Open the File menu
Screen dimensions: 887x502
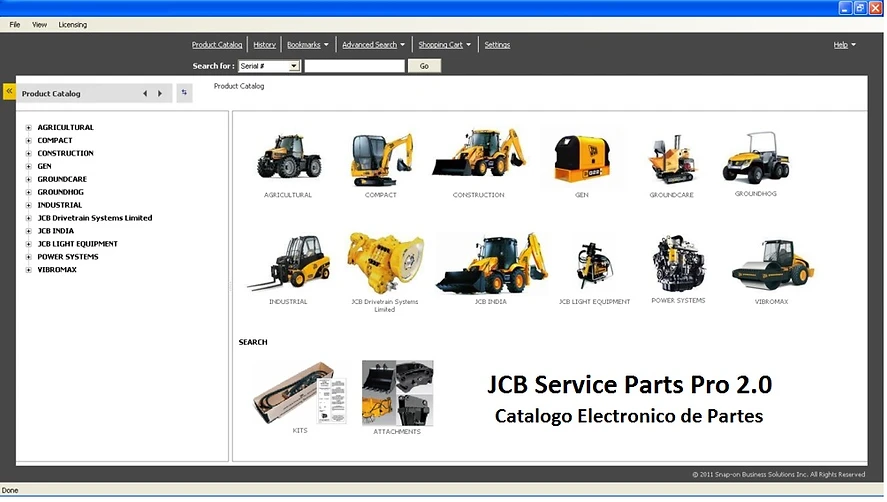pos(15,25)
